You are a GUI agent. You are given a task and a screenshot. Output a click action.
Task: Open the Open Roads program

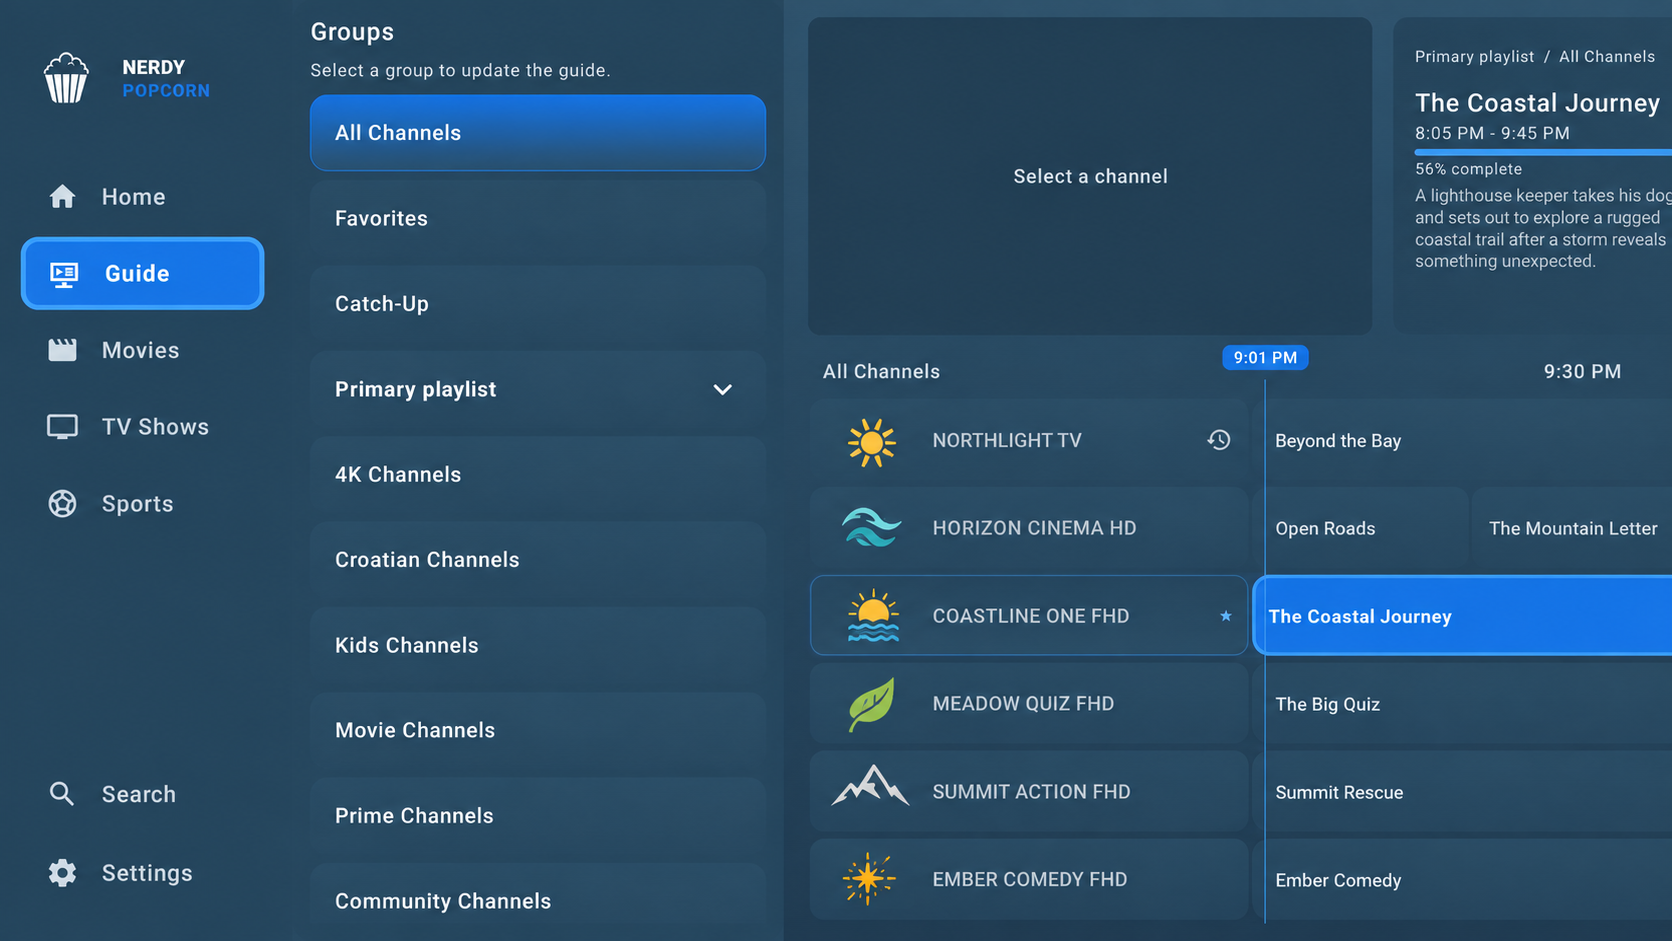pos(1361,528)
